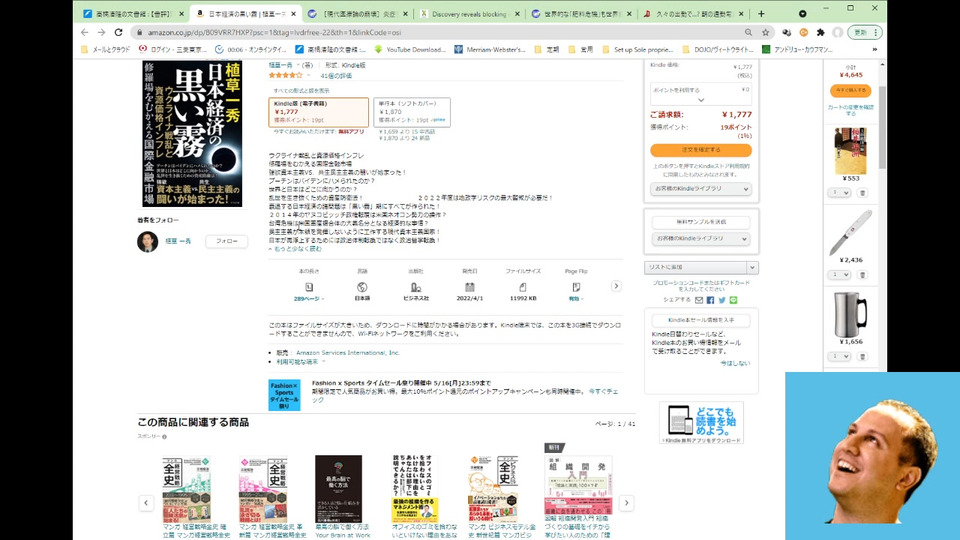960x540 pixels.
Task: Follow the author with the Follow button
Action: tap(227, 241)
